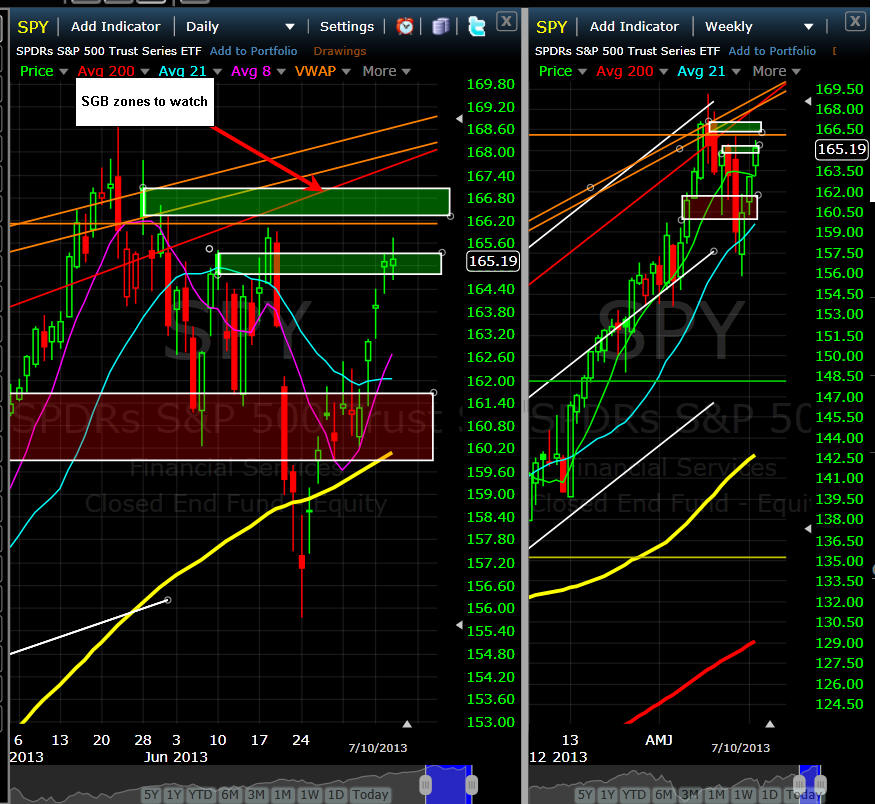
Task: Open Settings for the daily chart
Action: click(x=347, y=26)
